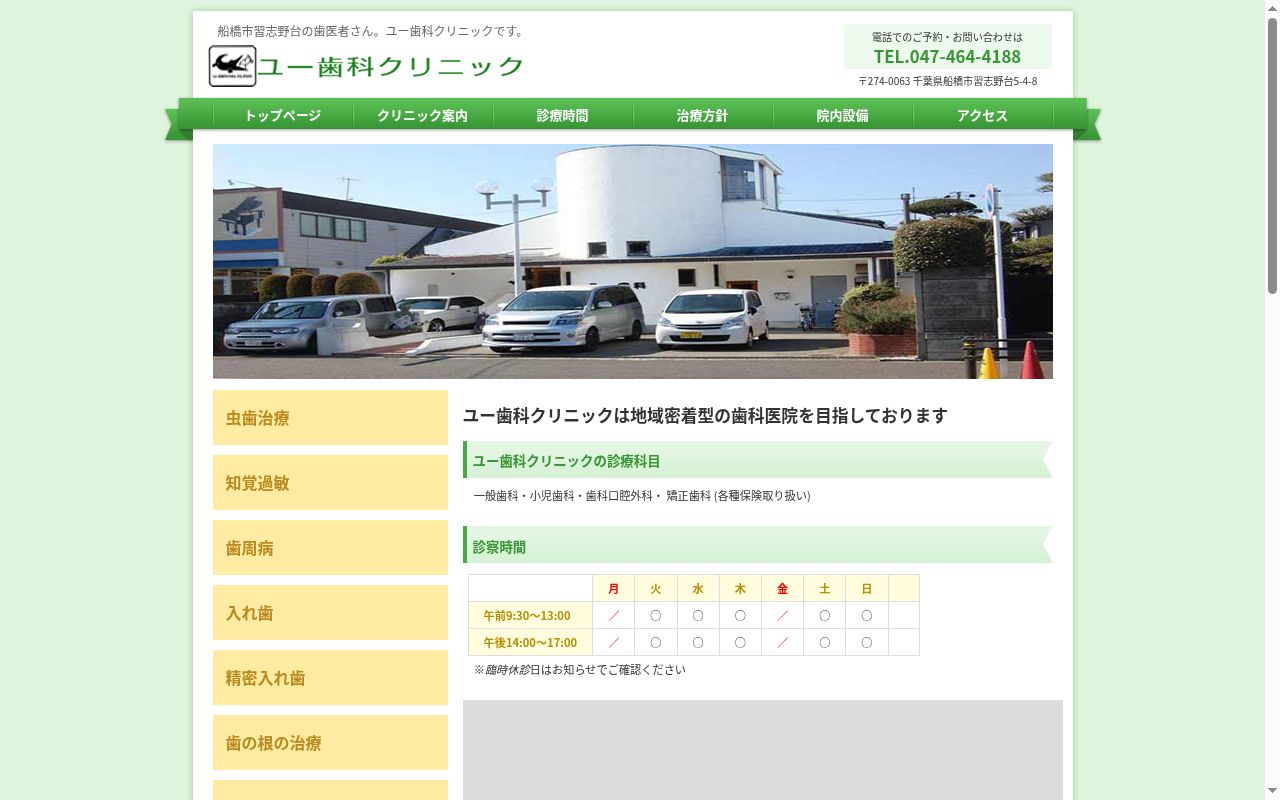The width and height of the screenshot is (1280, 800).
Task: Click the 診察時間 section heading
Action: click(758, 546)
